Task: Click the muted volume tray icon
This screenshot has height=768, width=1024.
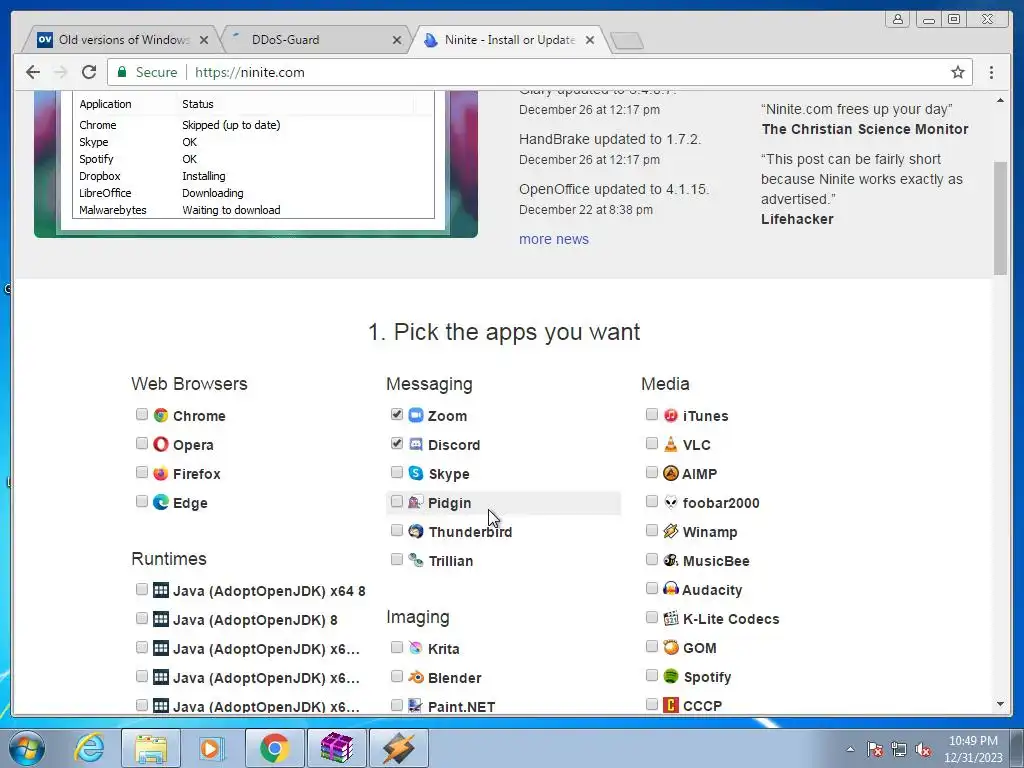Action: tap(923, 749)
